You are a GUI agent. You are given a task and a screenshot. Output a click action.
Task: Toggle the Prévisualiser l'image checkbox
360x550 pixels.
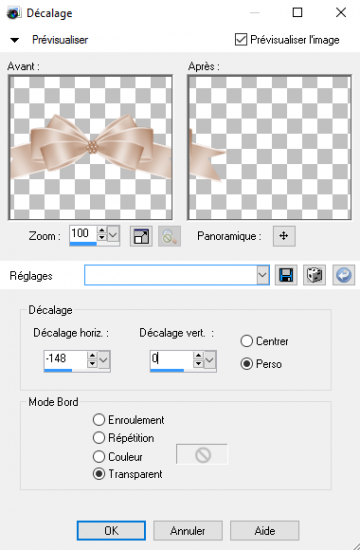click(x=241, y=40)
